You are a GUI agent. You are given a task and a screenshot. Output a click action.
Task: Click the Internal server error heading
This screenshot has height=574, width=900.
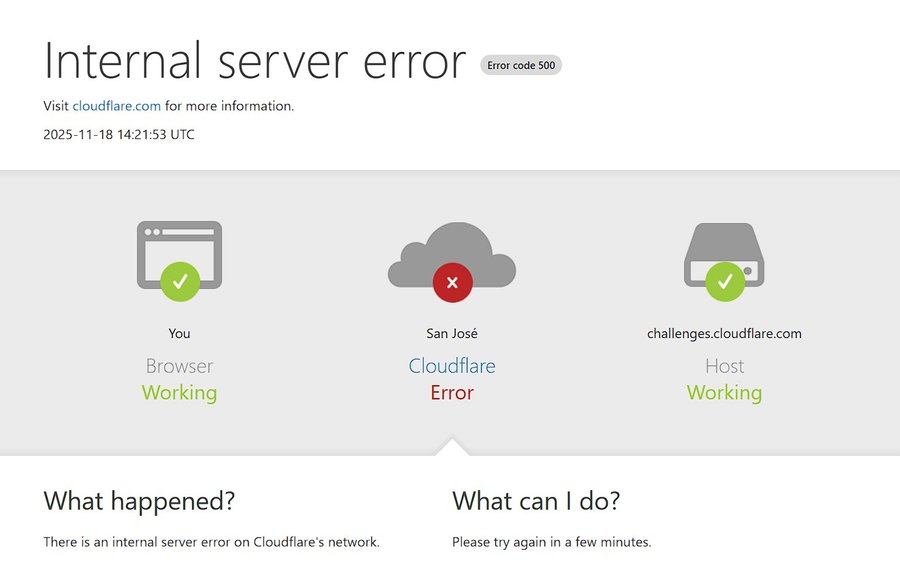255,61
